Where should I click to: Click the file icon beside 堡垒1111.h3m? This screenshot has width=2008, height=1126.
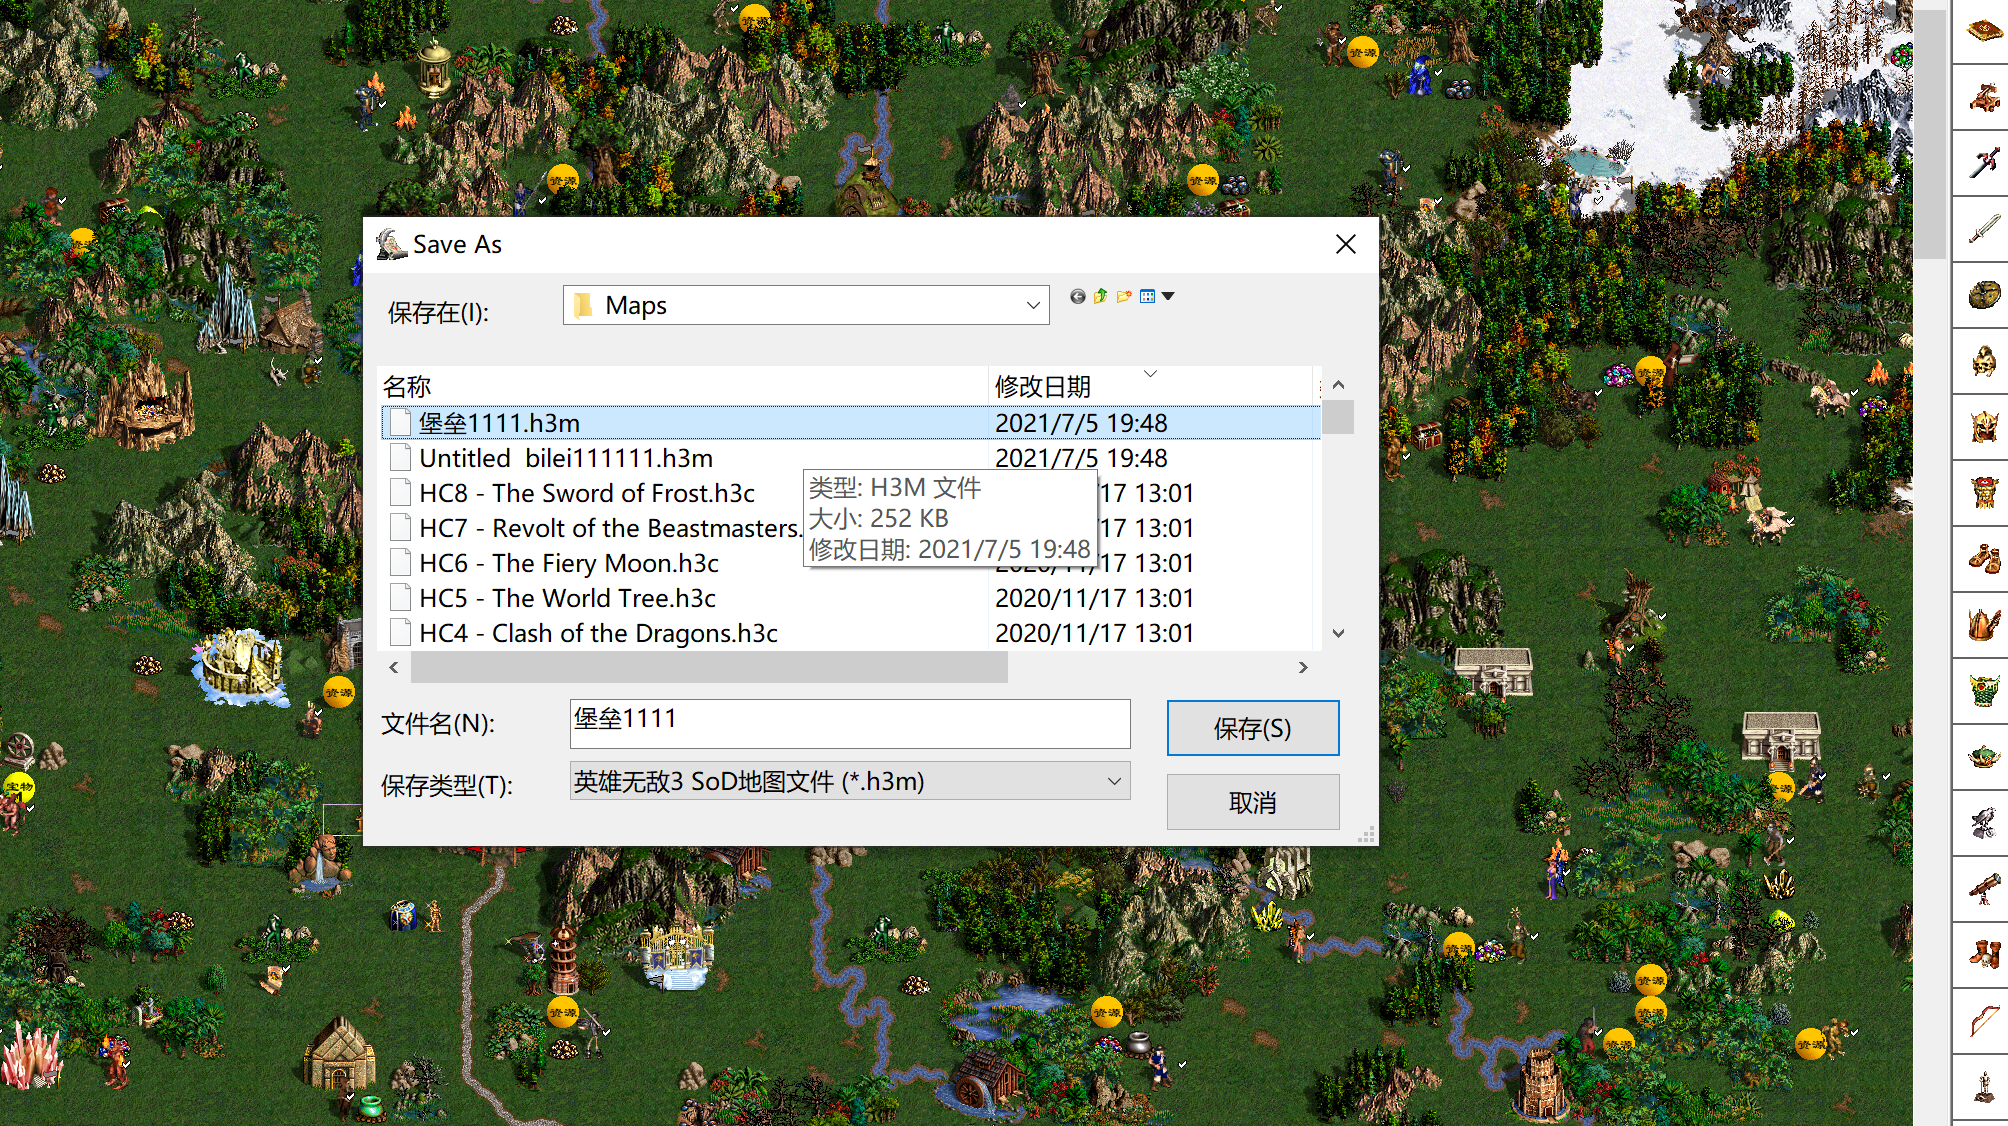[400, 423]
